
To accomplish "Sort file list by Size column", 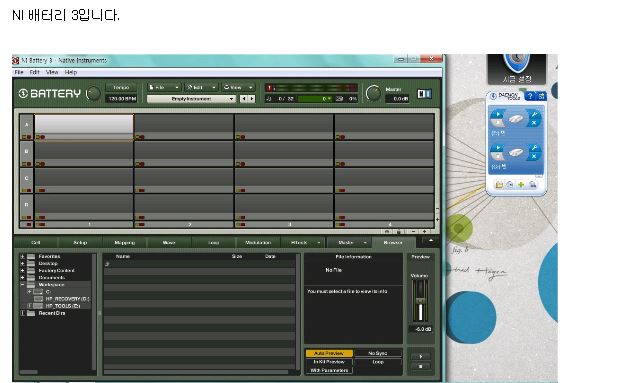I will click(x=237, y=257).
